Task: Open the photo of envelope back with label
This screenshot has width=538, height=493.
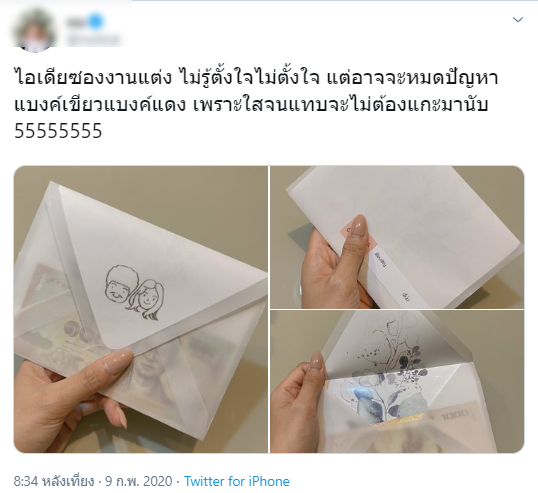Action: 397,237
